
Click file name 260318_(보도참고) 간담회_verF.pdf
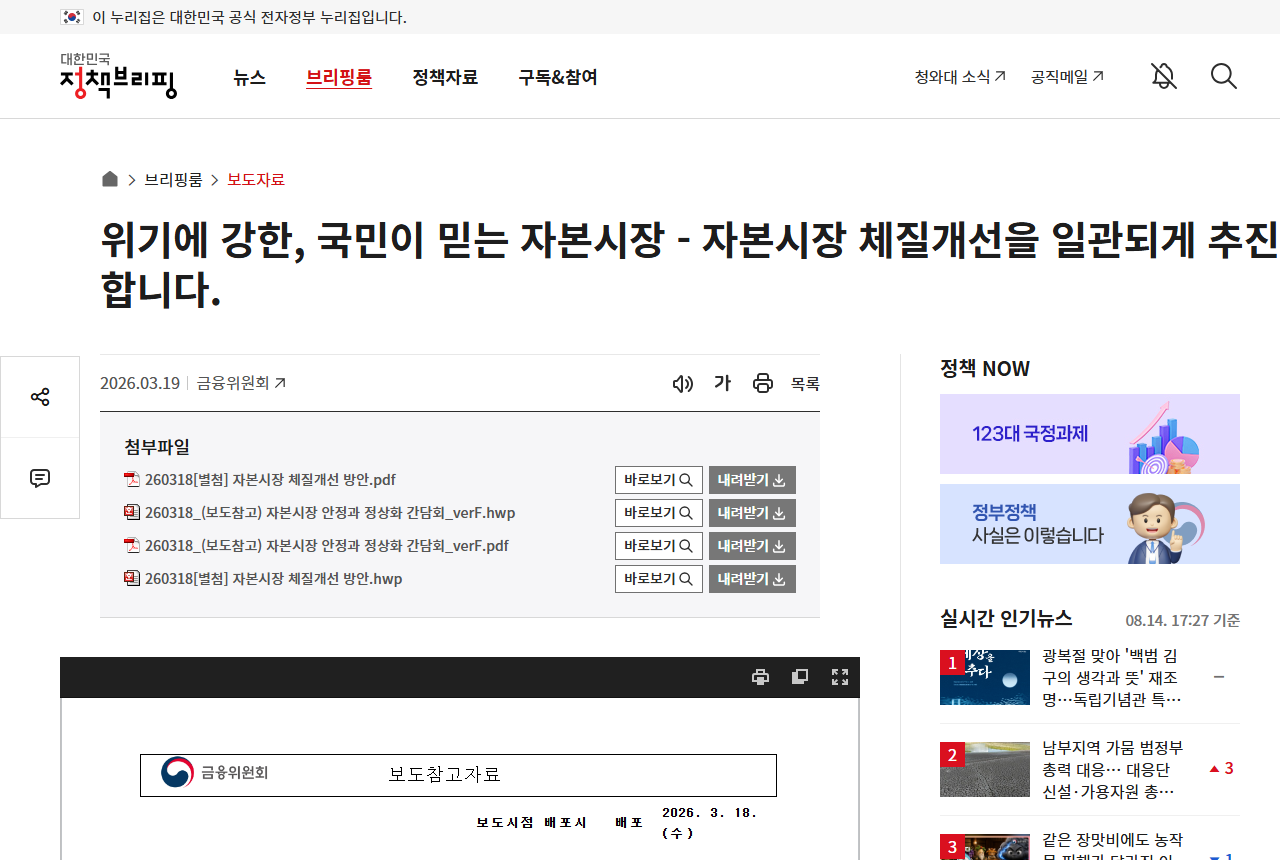point(327,546)
